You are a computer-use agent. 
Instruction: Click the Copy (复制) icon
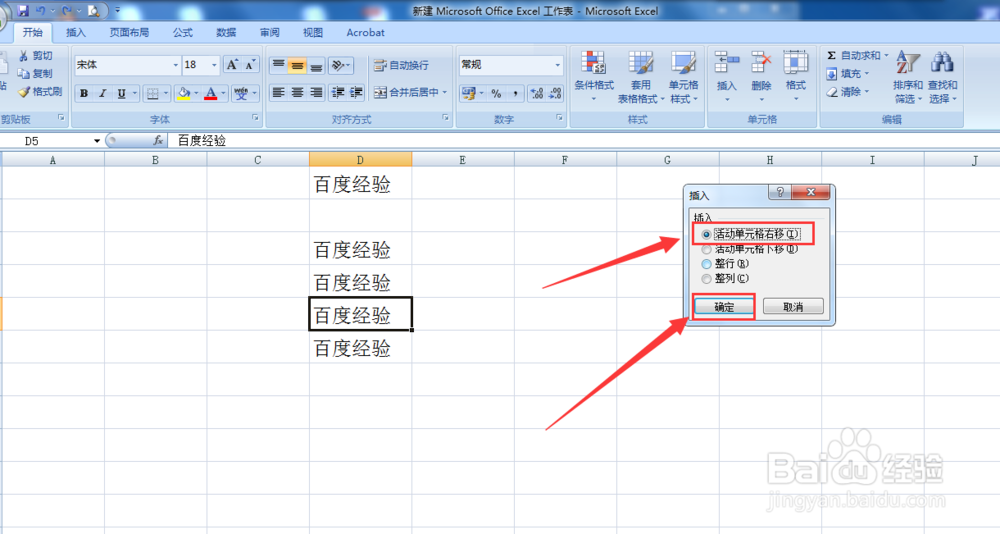[24, 74]
